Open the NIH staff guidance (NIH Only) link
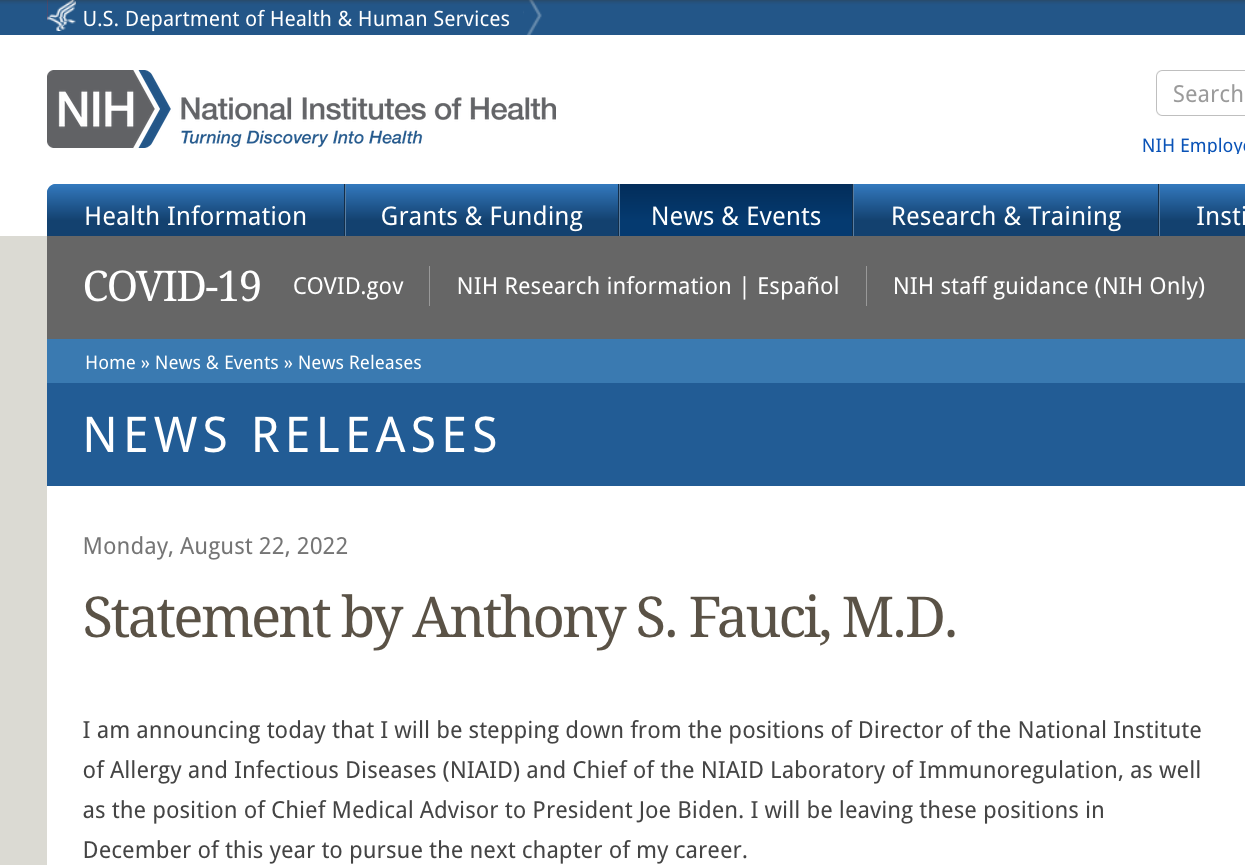 1049,287
